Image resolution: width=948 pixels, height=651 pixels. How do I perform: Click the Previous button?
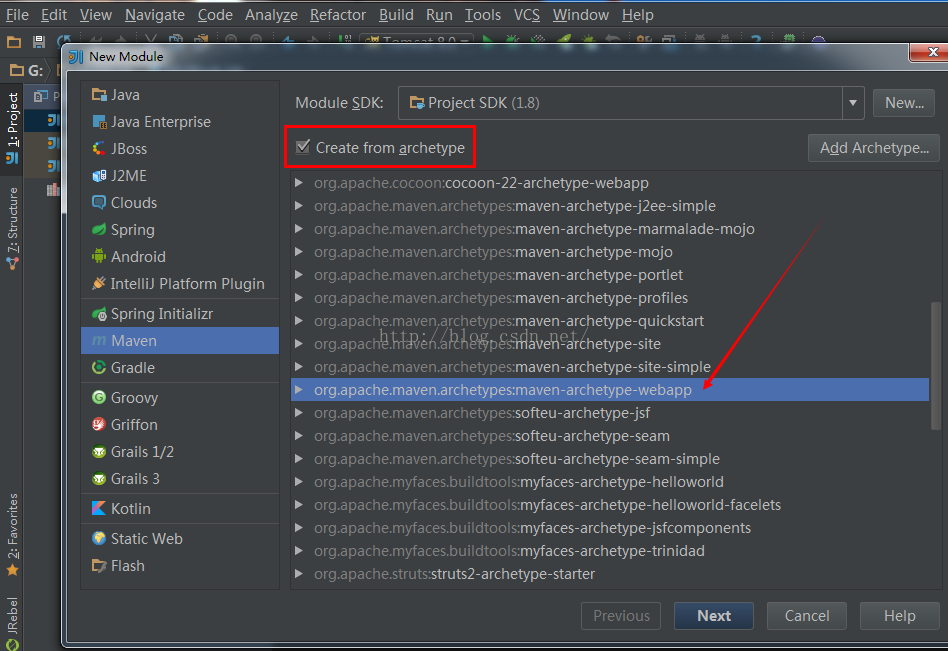point(621,615)
